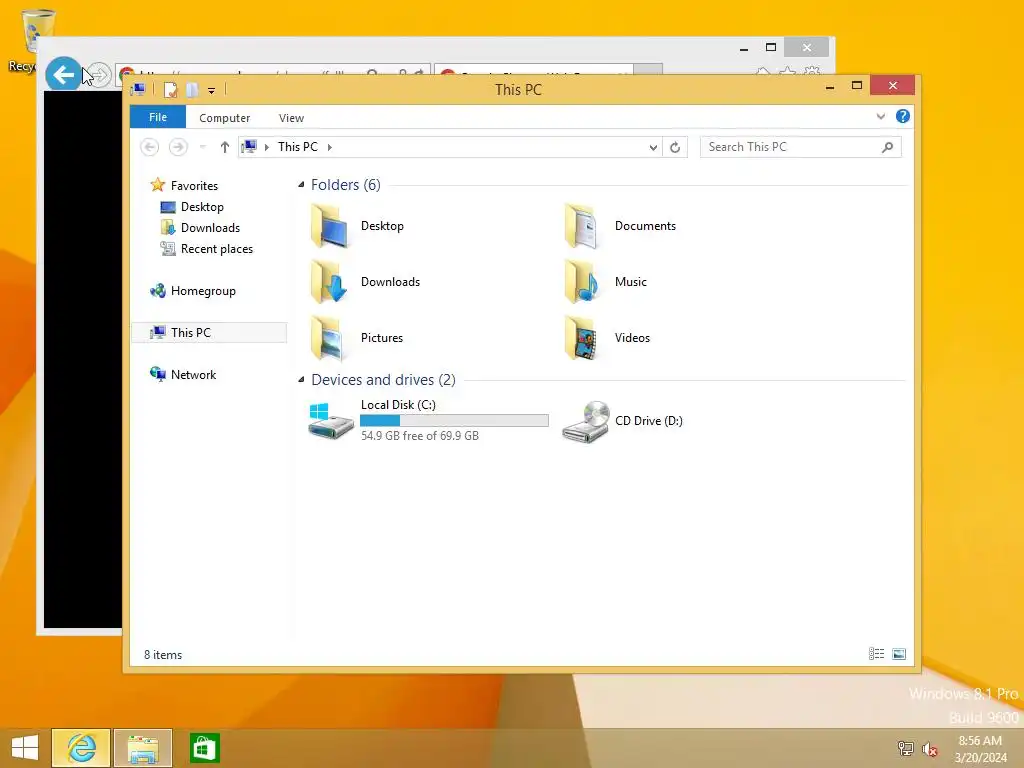
Task: Select Network in navigation pane
Action: pos(184,375)
